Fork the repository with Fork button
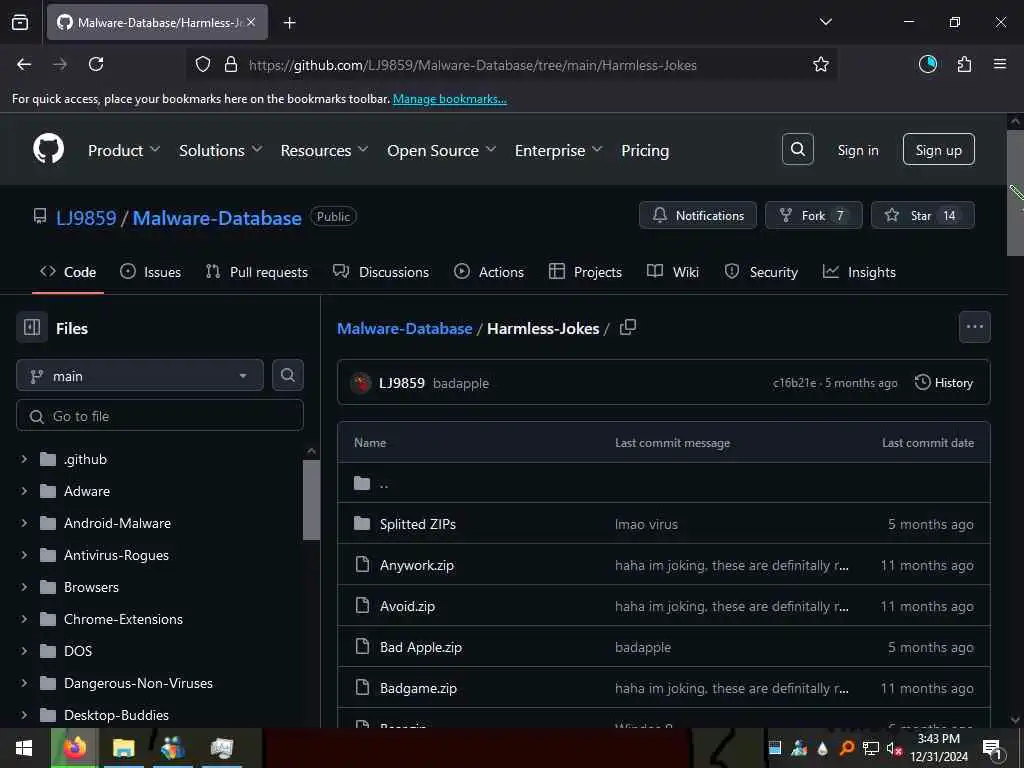 (814, 215)
